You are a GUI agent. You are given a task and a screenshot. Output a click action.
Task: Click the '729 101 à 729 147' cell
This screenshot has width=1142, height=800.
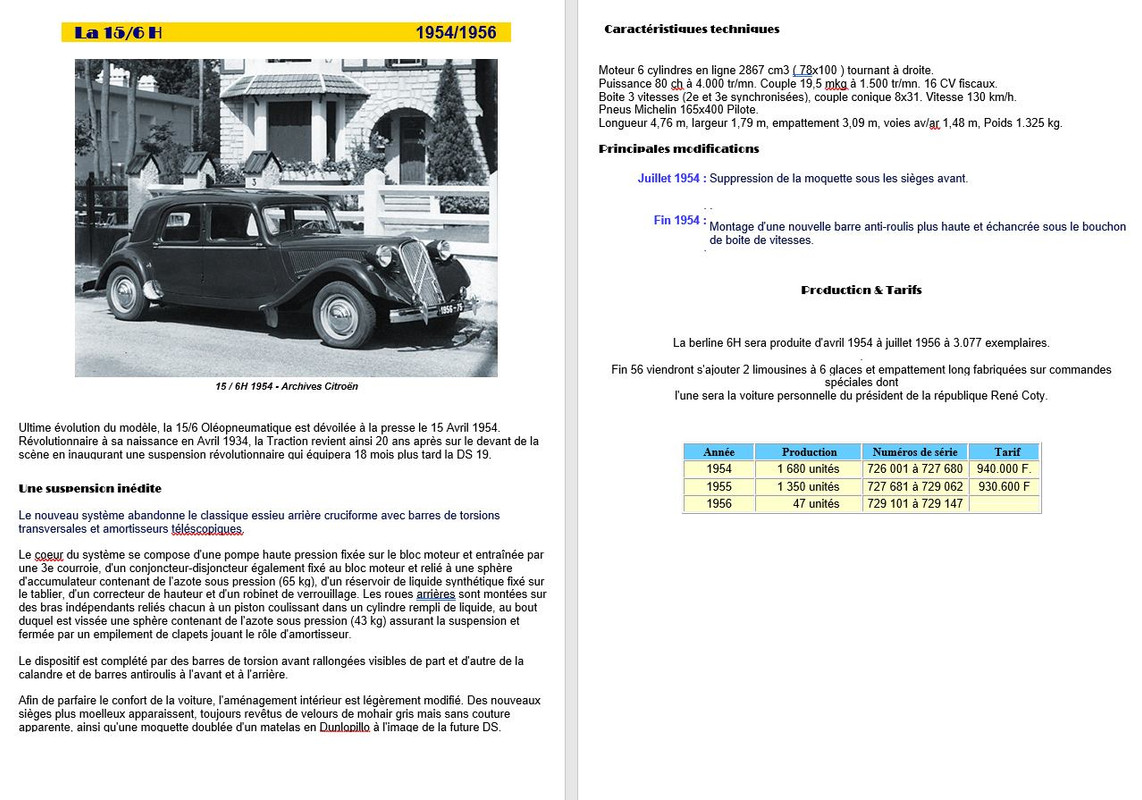tap(915, 503)
